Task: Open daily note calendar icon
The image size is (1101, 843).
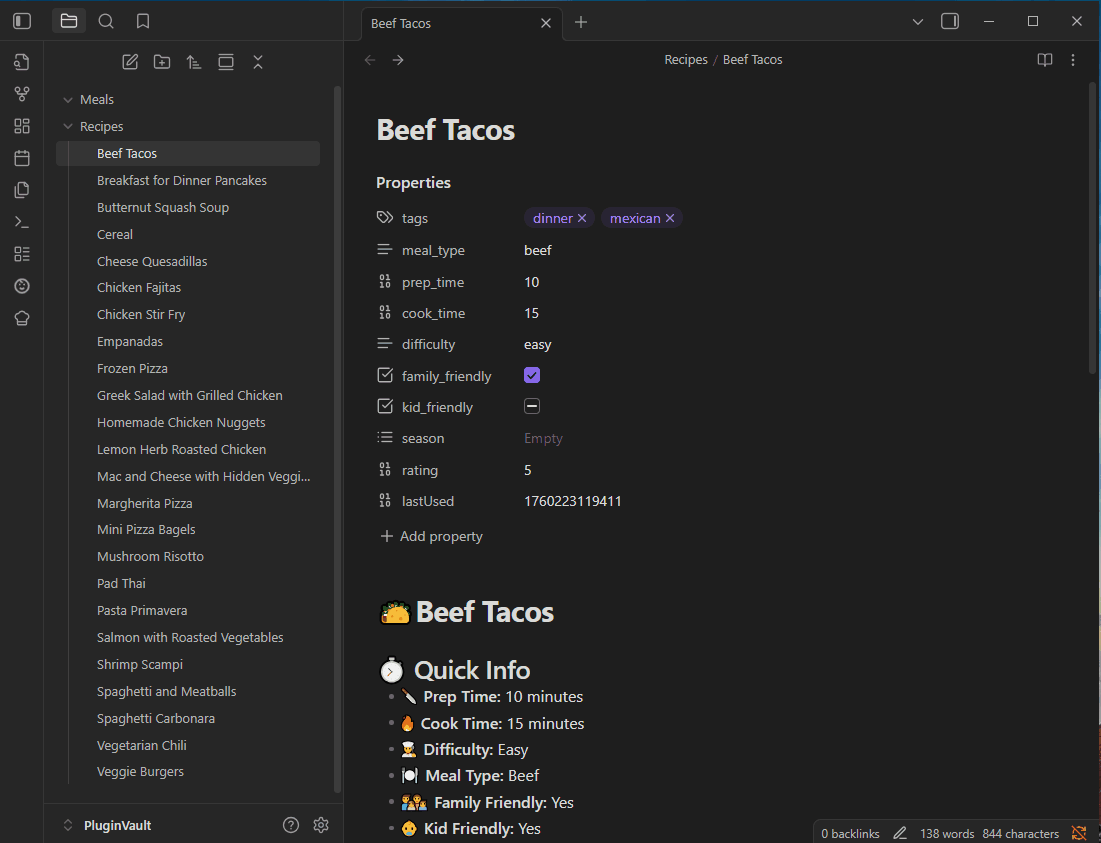Action: coord(22,158)
